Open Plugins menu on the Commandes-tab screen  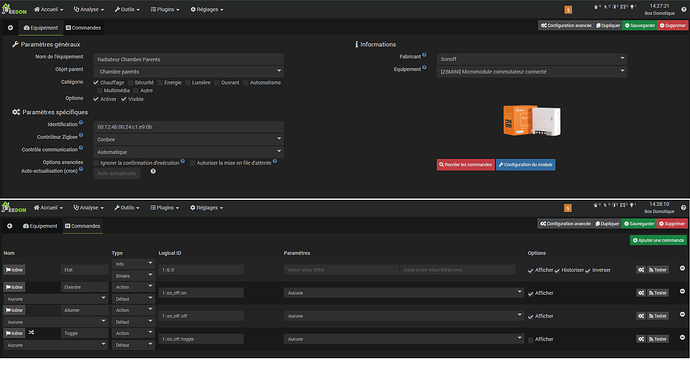coord(165,207)
